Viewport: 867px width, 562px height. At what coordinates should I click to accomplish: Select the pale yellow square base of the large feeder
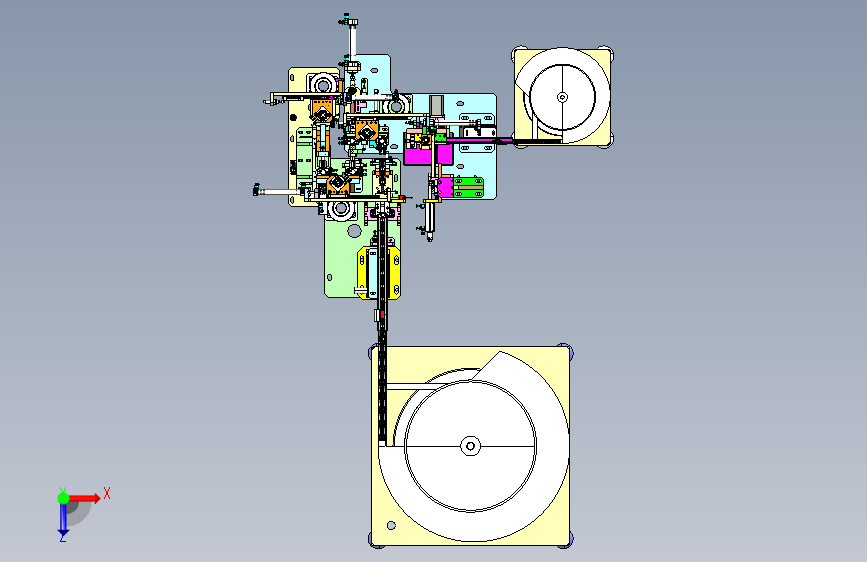pyautogui.click(x=471, y=446)
